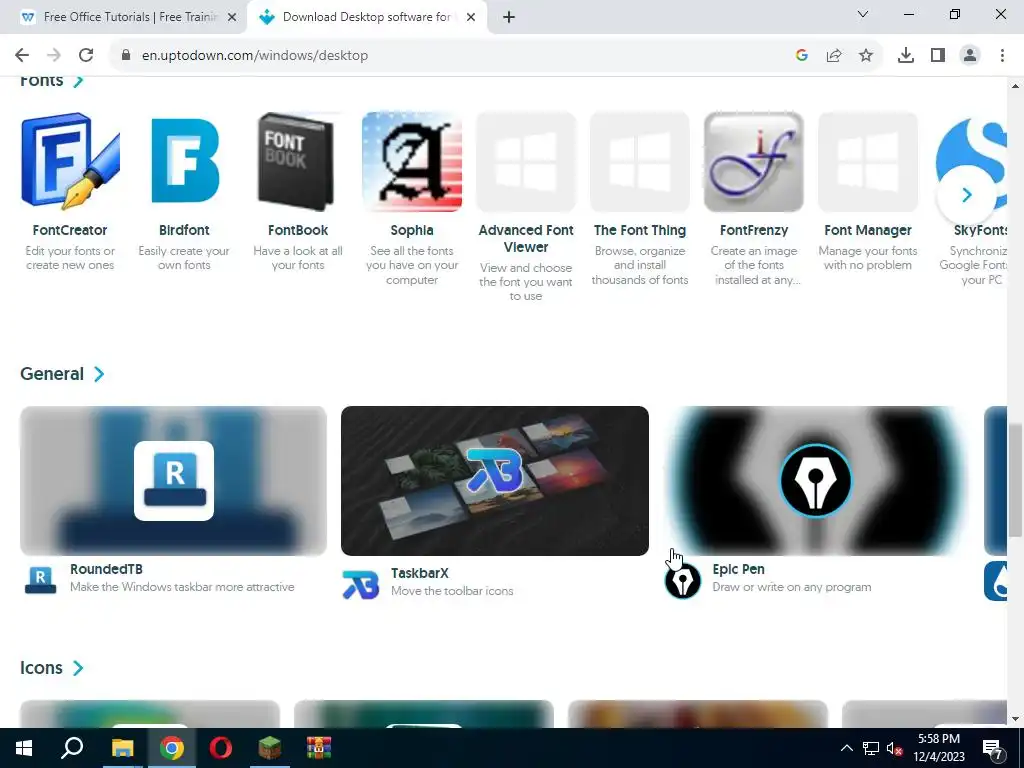Open the FontFrenzy app icon
The image size is (1024, 768).
754,161
